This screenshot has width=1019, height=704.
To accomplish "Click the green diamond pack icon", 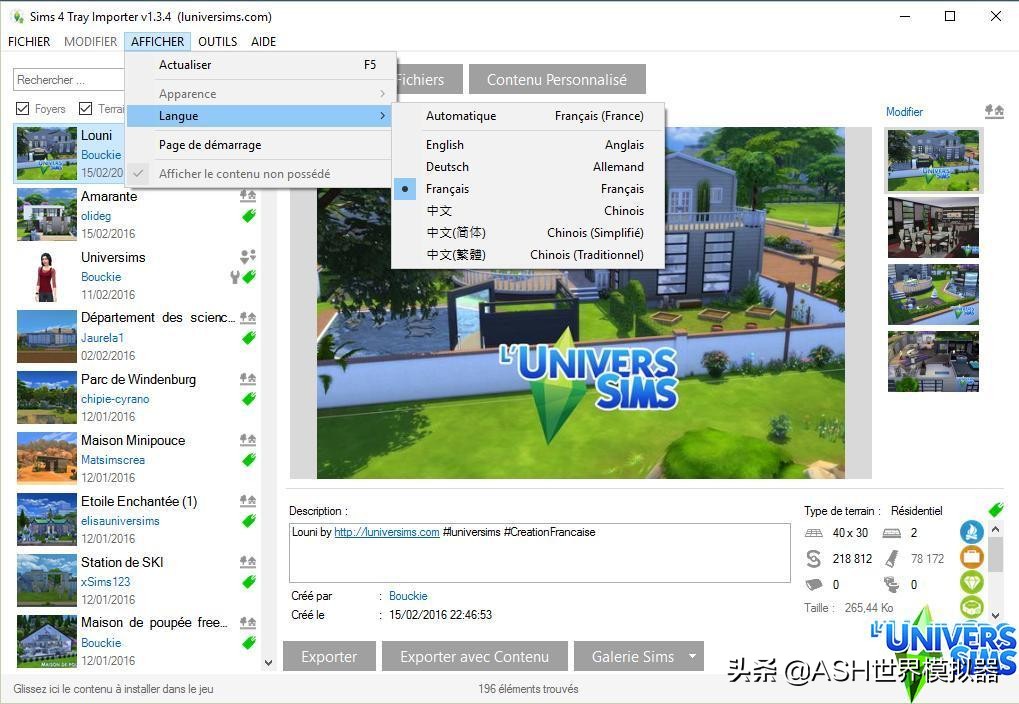I will (972, 582).
